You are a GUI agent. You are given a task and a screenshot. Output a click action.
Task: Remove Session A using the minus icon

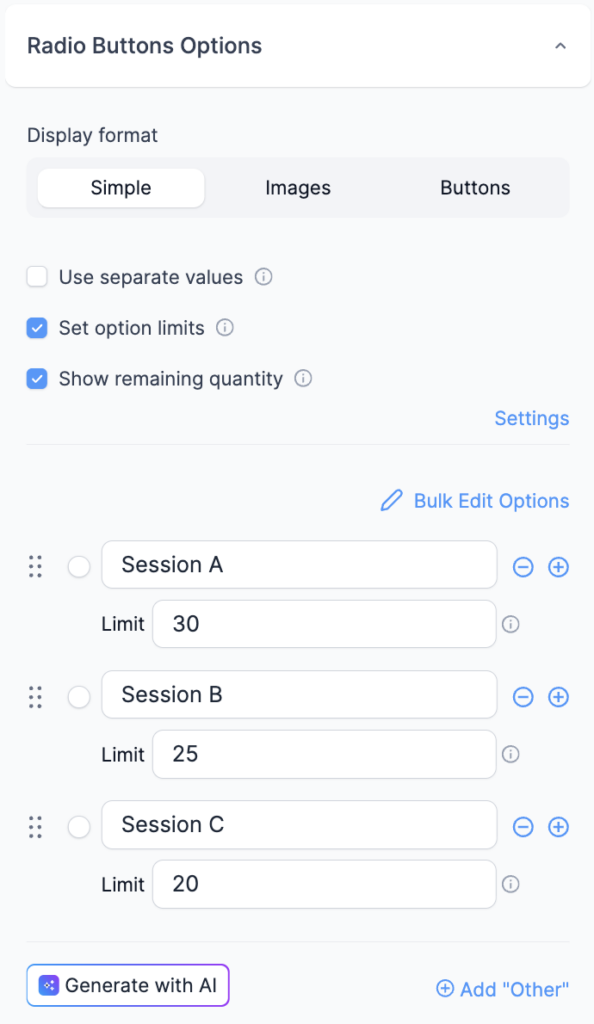[522, 566]
